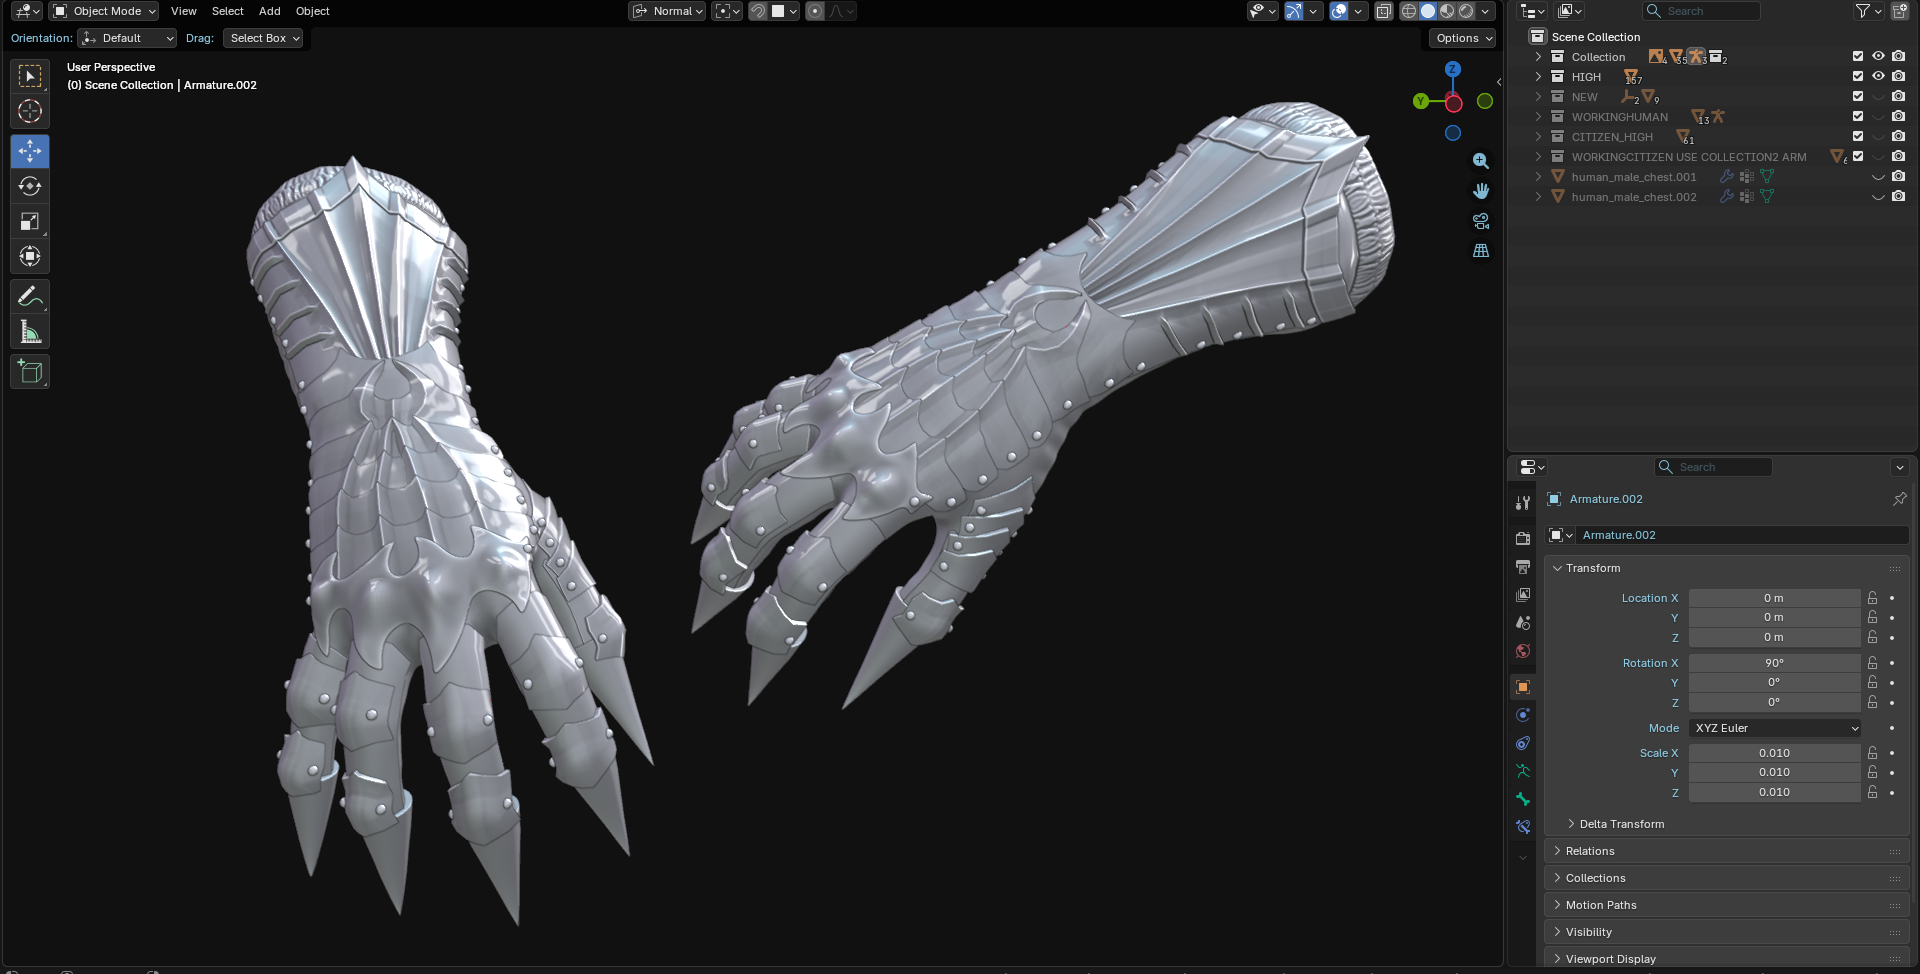Screen dimensions: 1920x974
Task: Open the Object Mode dropdown
Action: coord(105,11)
